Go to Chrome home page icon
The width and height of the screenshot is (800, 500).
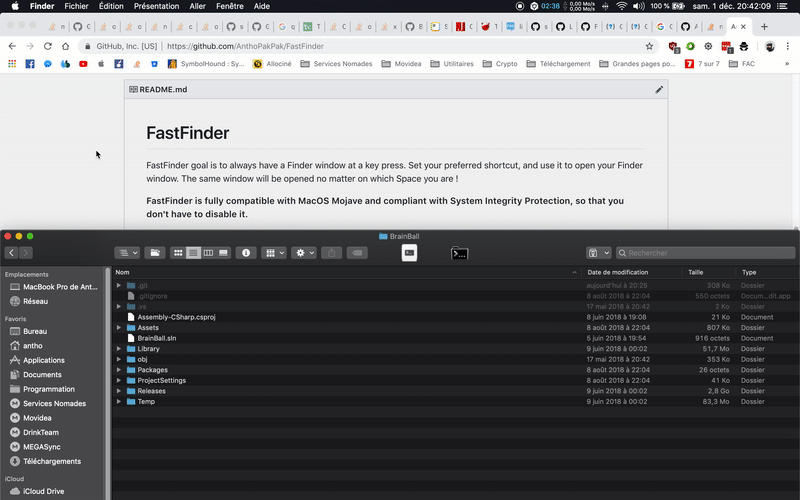pyautogui.click(x=65, y=46)
